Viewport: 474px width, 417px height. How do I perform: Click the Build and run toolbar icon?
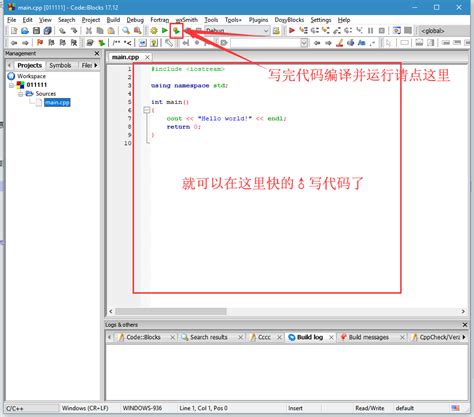tap(176, 31)
